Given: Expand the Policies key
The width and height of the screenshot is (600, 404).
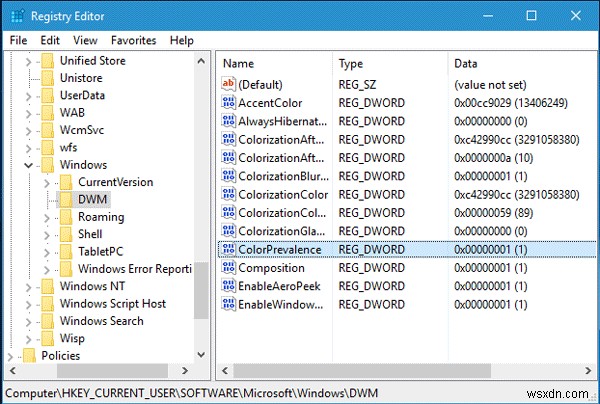Looking at the screenshot, I should pyautogui.click(x=10, y=357).
